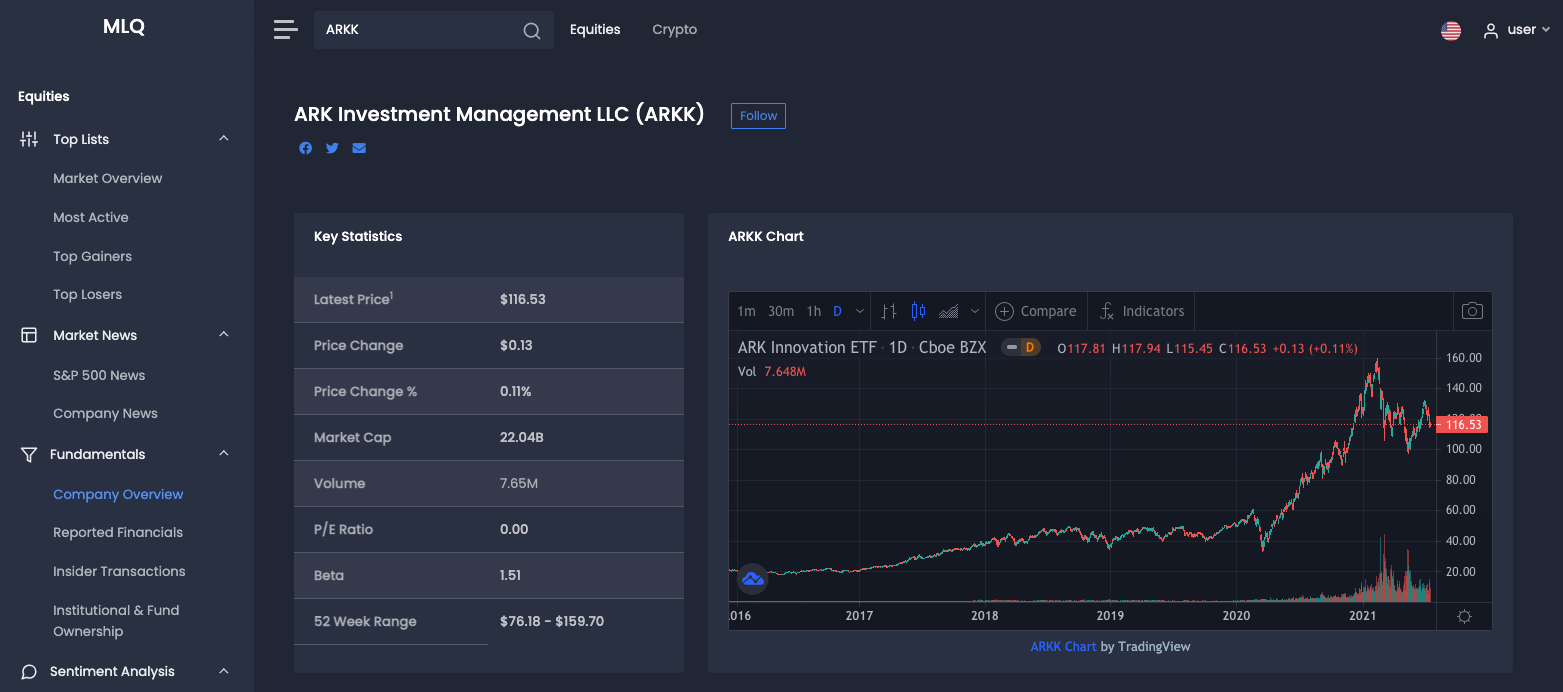Screen dimensions: 1563x692
Task: Collapse the Fundamentals section
Action: coord(224,454)
